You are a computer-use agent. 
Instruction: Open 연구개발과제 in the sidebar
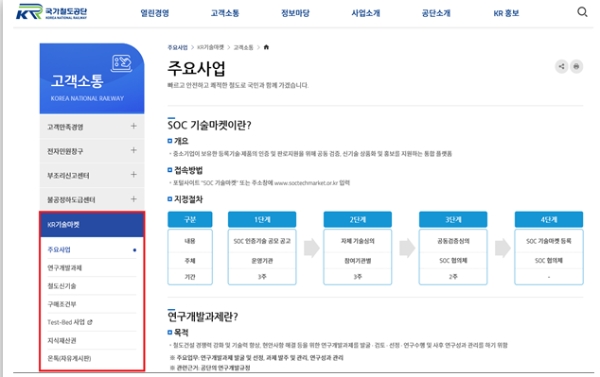coord(65,268)
